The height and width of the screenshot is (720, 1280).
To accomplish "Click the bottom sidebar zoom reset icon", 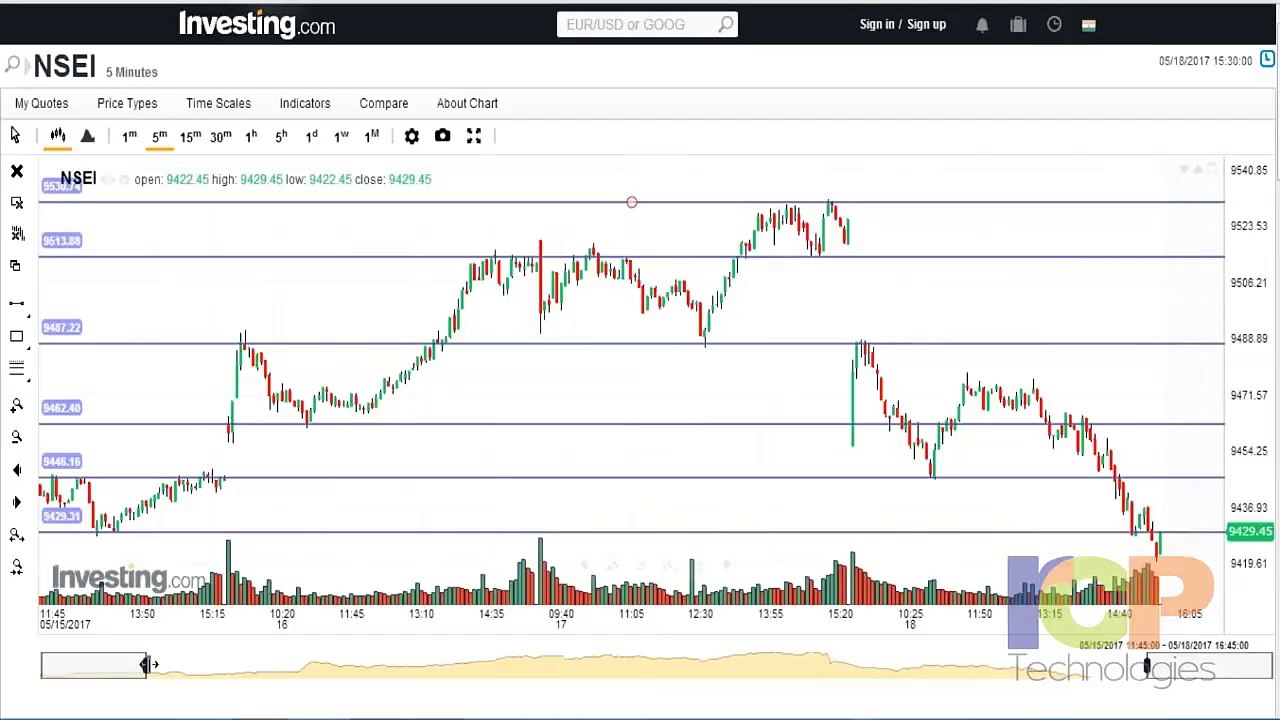I will click(17, 568).
